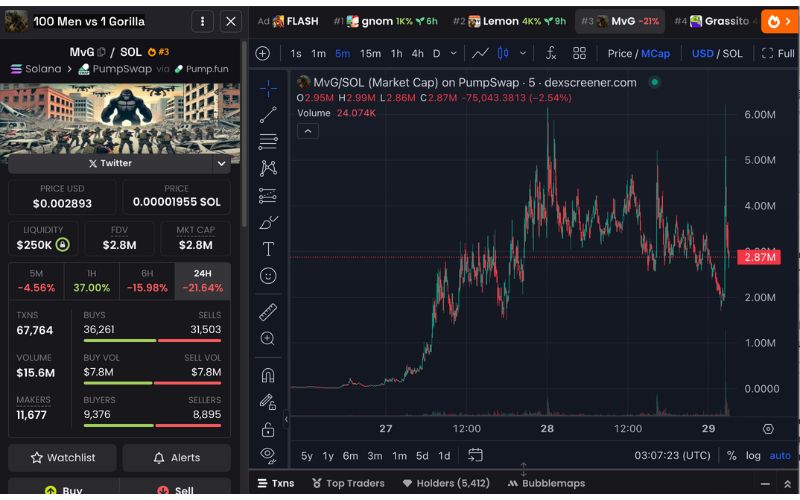Expand the more timeframes dropdown
The height and width of the screenshot is (500, 800).
(454, 53)
